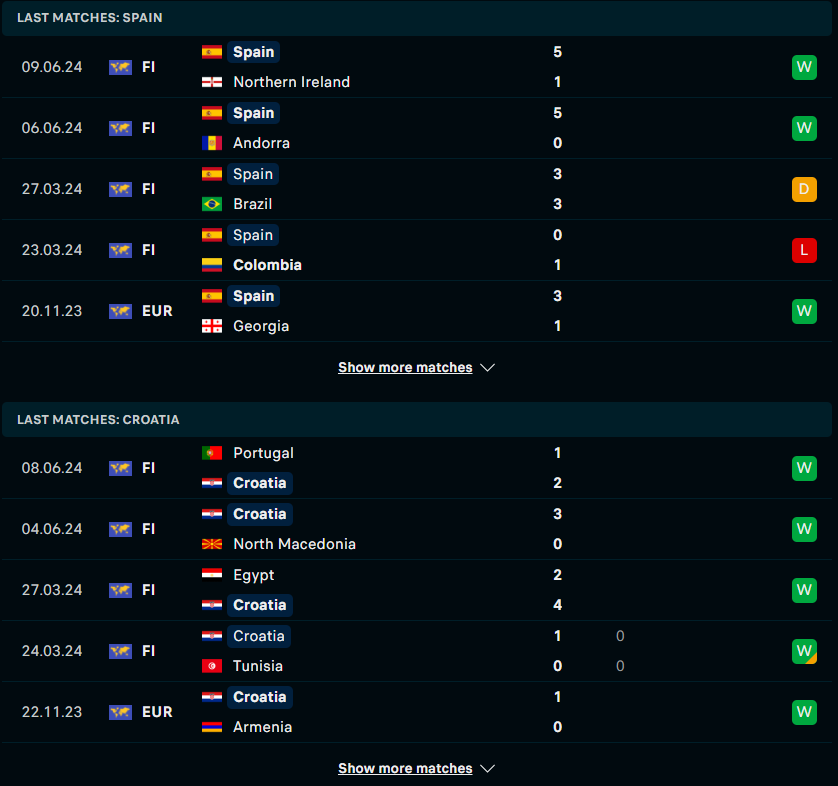Expand Croatia's list with Show more matches
Screen dimensions: 838x786
click(x=405, y=768)
